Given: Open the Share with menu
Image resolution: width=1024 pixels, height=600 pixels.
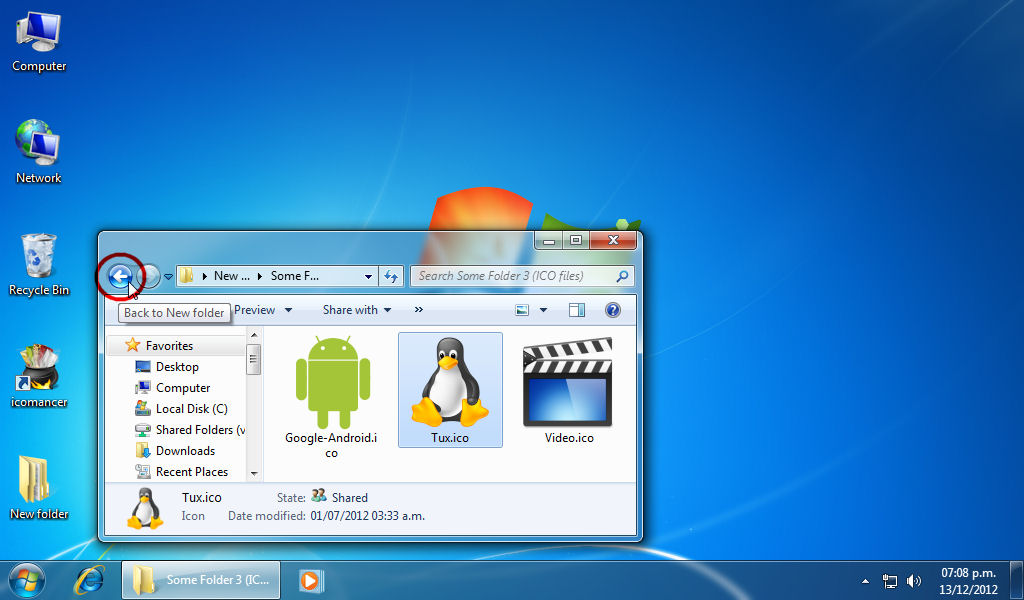Looking at the screenshot, I should tap(357, 310).
